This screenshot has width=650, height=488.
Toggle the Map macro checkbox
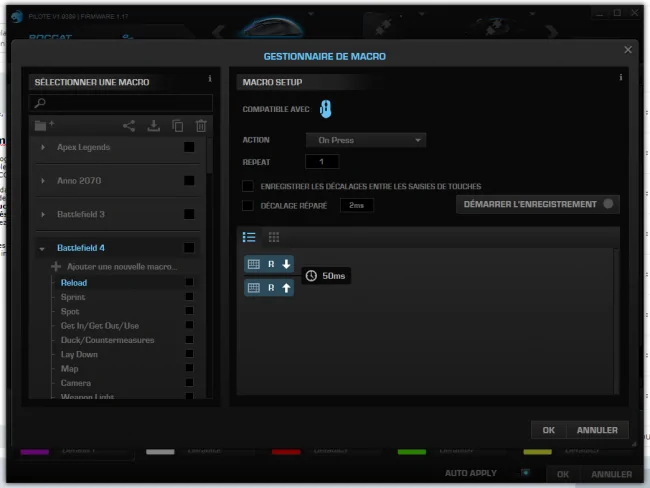[x=189, y=368]
